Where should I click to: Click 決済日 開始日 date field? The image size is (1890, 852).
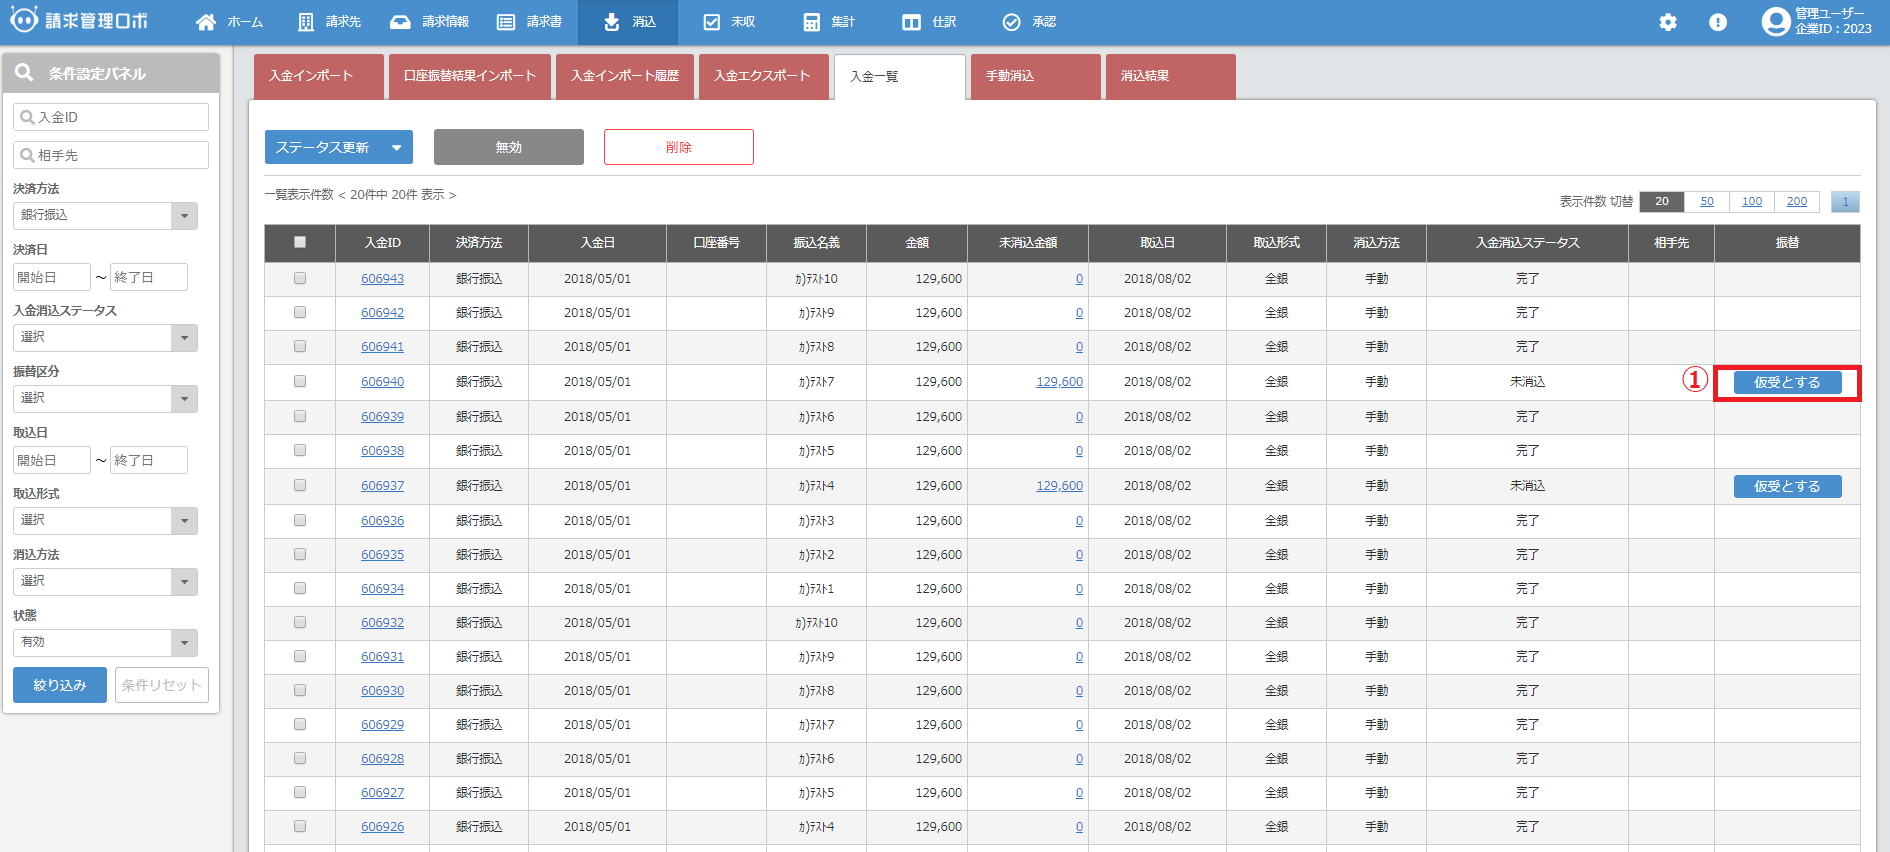click(52, 277)
